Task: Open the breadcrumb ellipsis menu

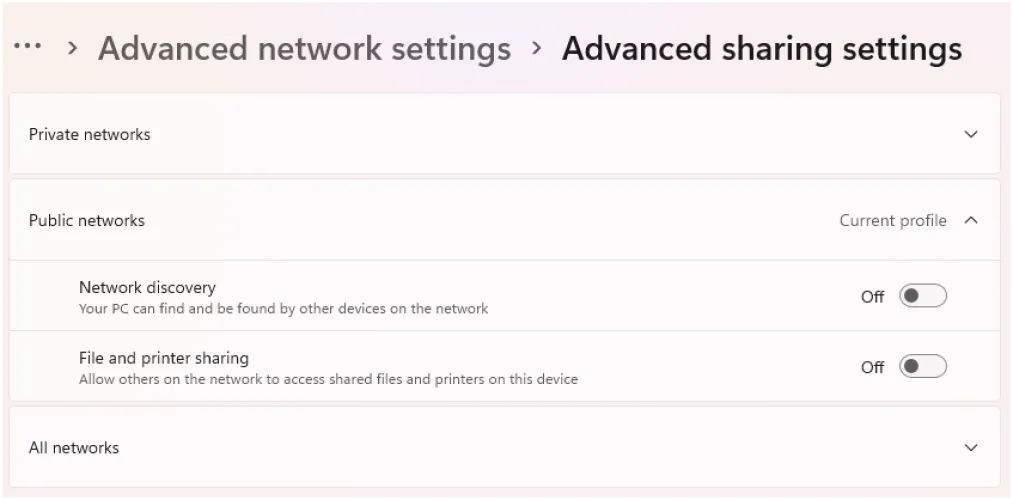Action: pos(27,47)
